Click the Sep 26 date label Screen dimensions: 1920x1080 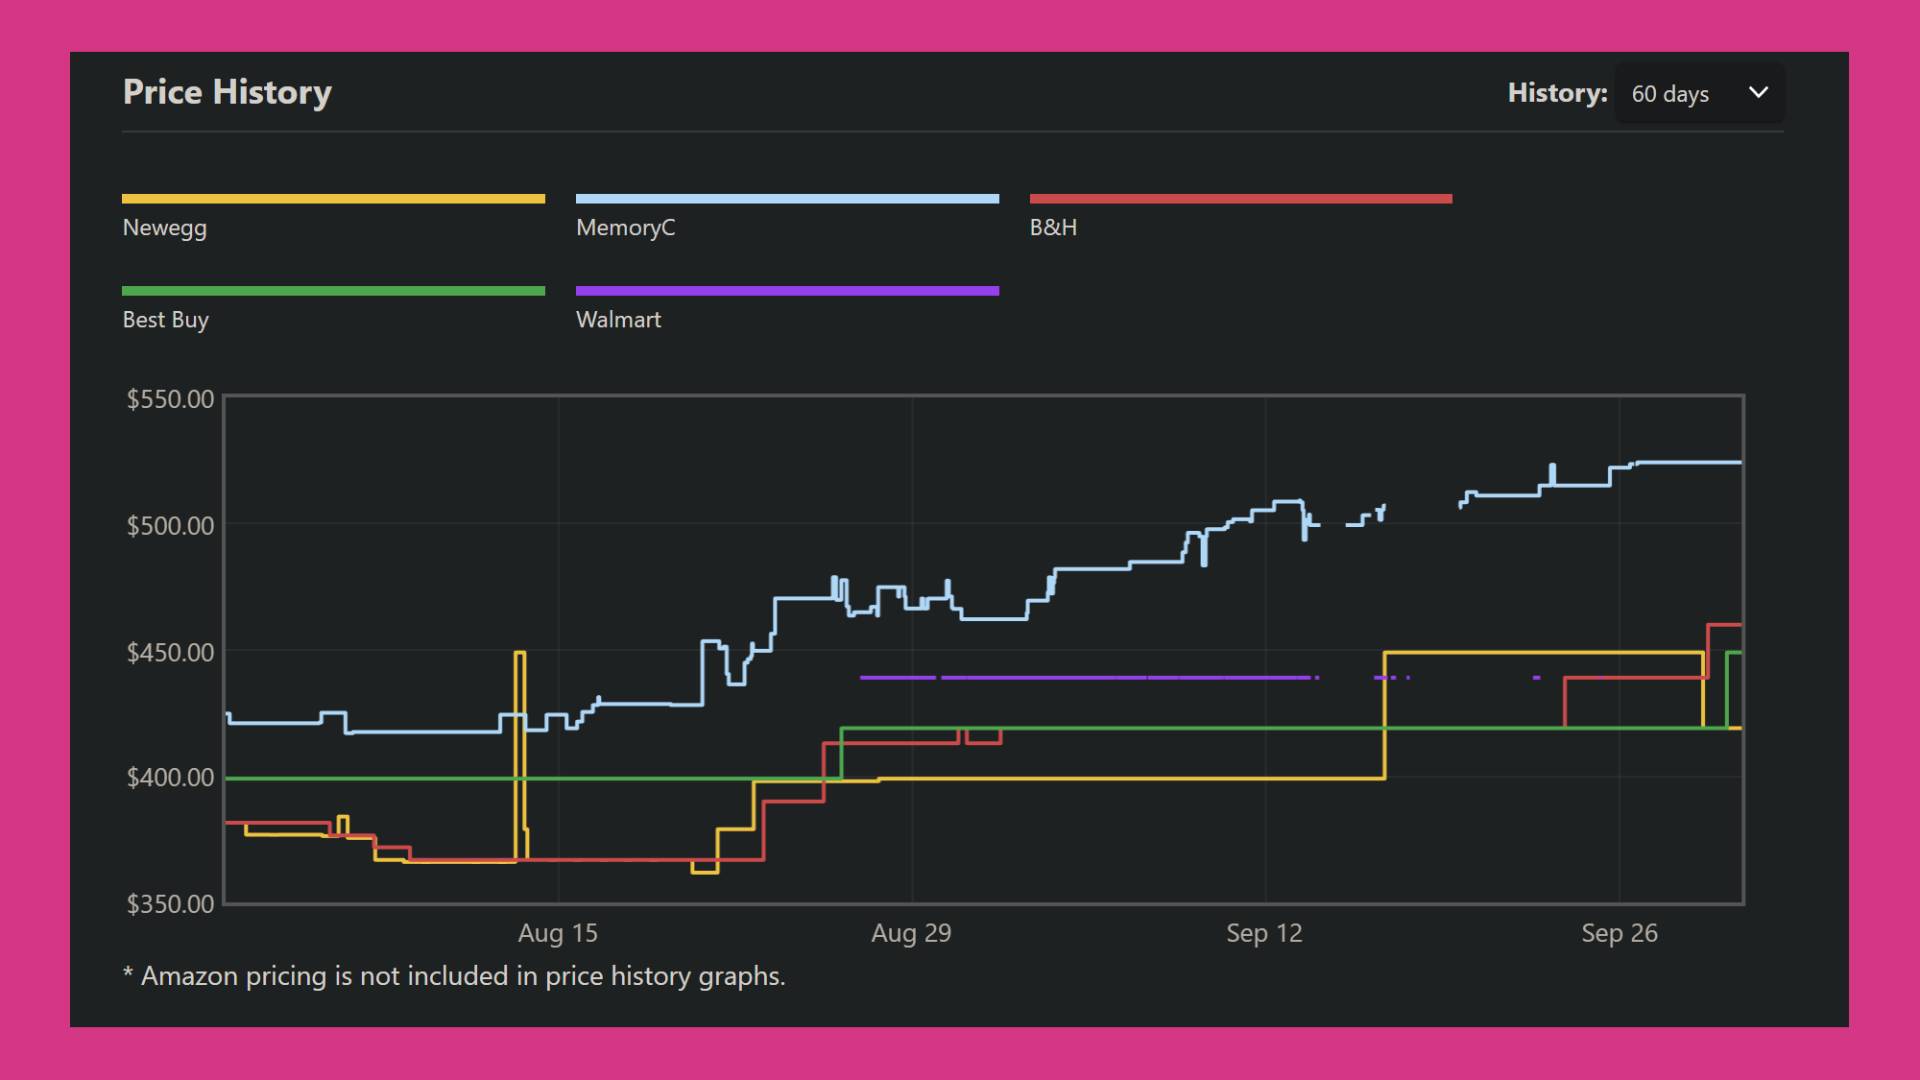[x=1619, y=933]
